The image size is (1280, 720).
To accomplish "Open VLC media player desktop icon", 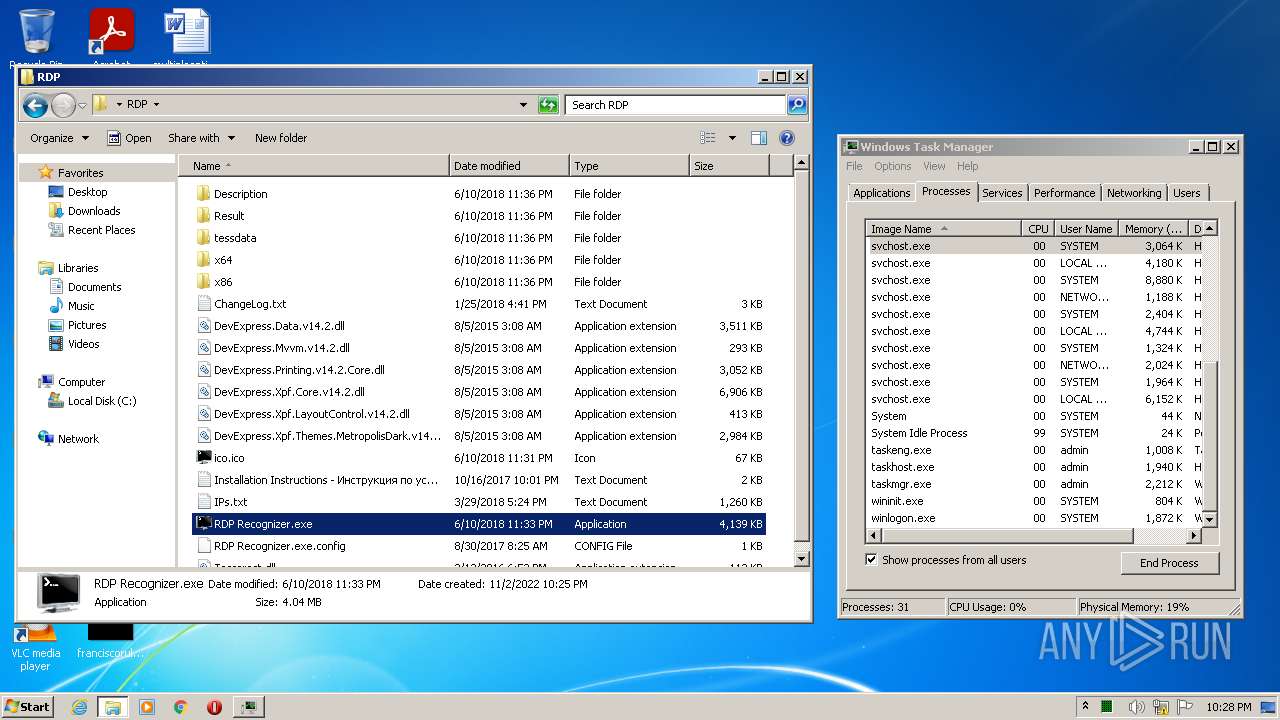I will coord(36,647).
